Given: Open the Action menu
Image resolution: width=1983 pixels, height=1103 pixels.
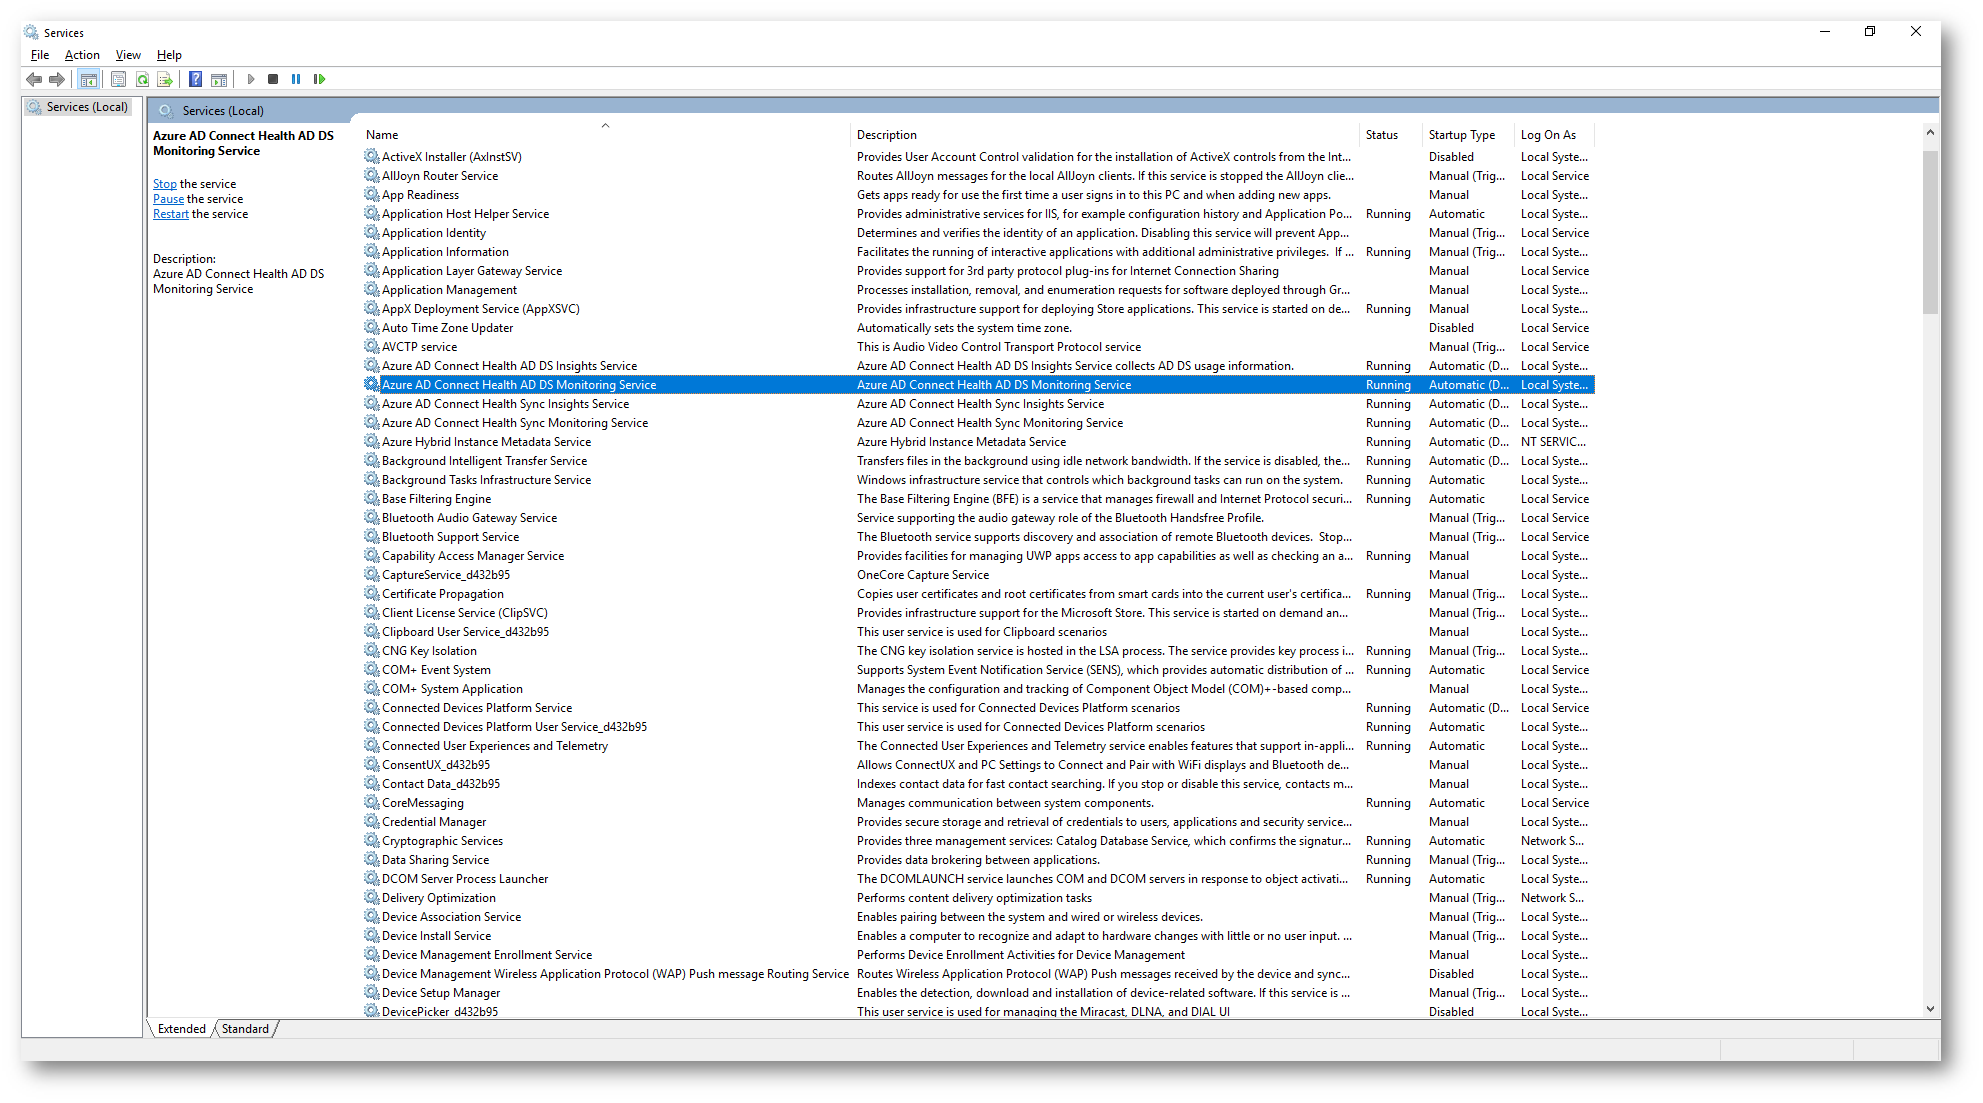Looking at the screenshot, I should [82, 55].
